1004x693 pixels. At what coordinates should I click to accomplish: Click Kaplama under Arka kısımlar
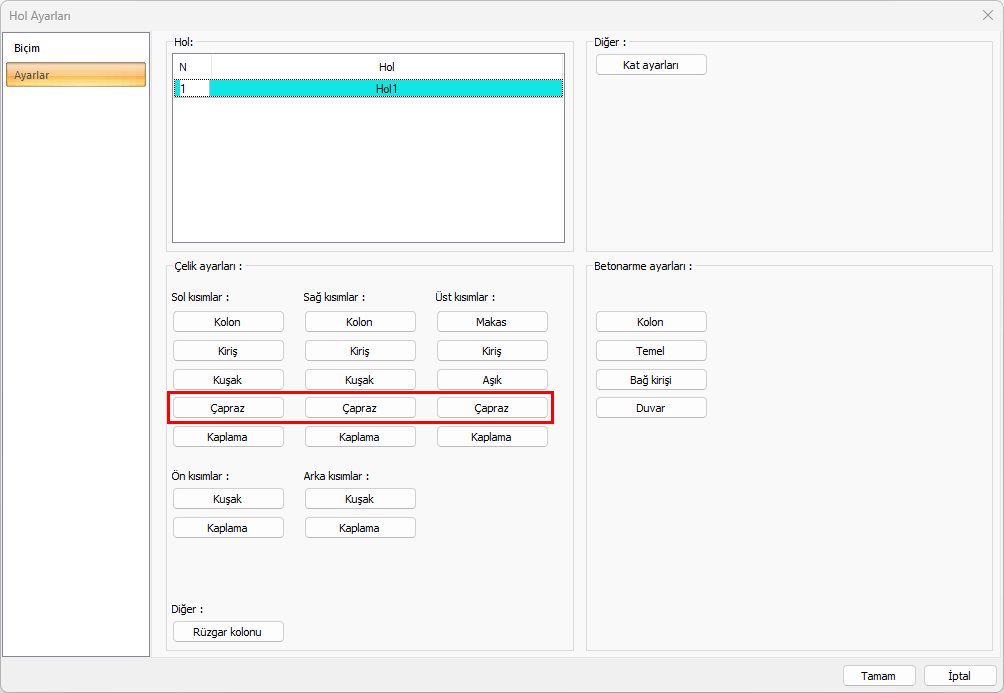tap(360, 528)
